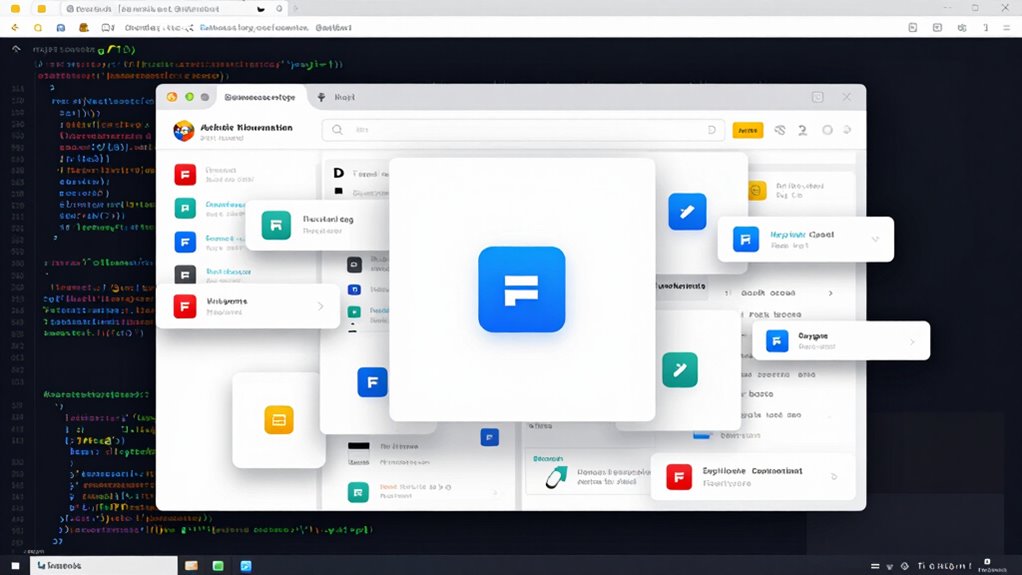Expand chevron on the middle-right floating card
Viewport: 1022px width, 575px height.
(912, 342)
